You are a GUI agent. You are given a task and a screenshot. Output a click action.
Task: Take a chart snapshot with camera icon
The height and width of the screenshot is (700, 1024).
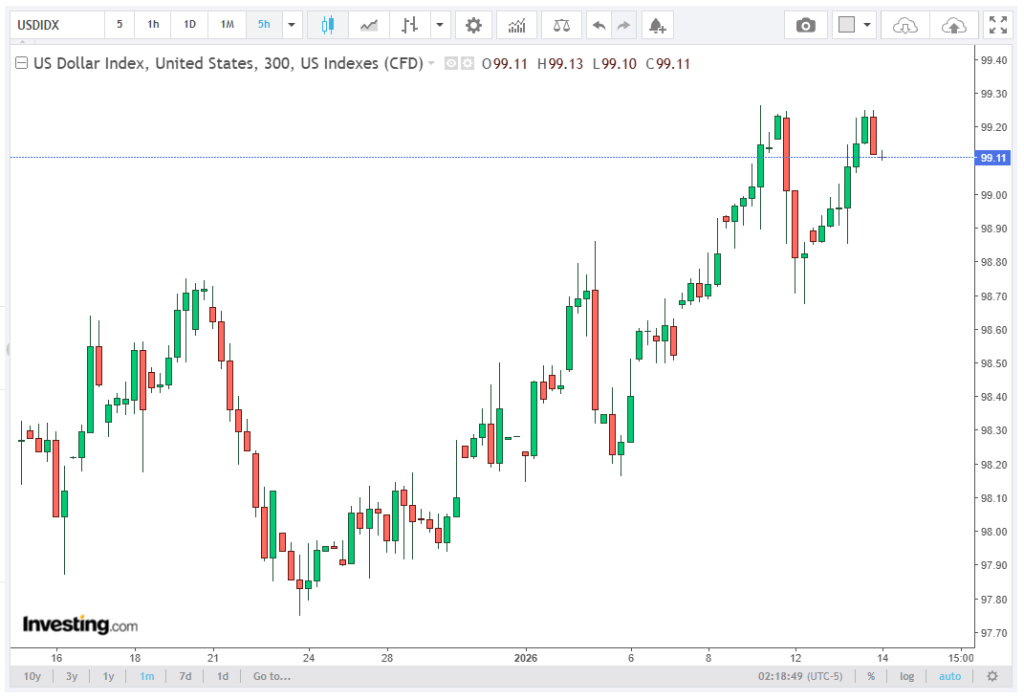point(805,25)
